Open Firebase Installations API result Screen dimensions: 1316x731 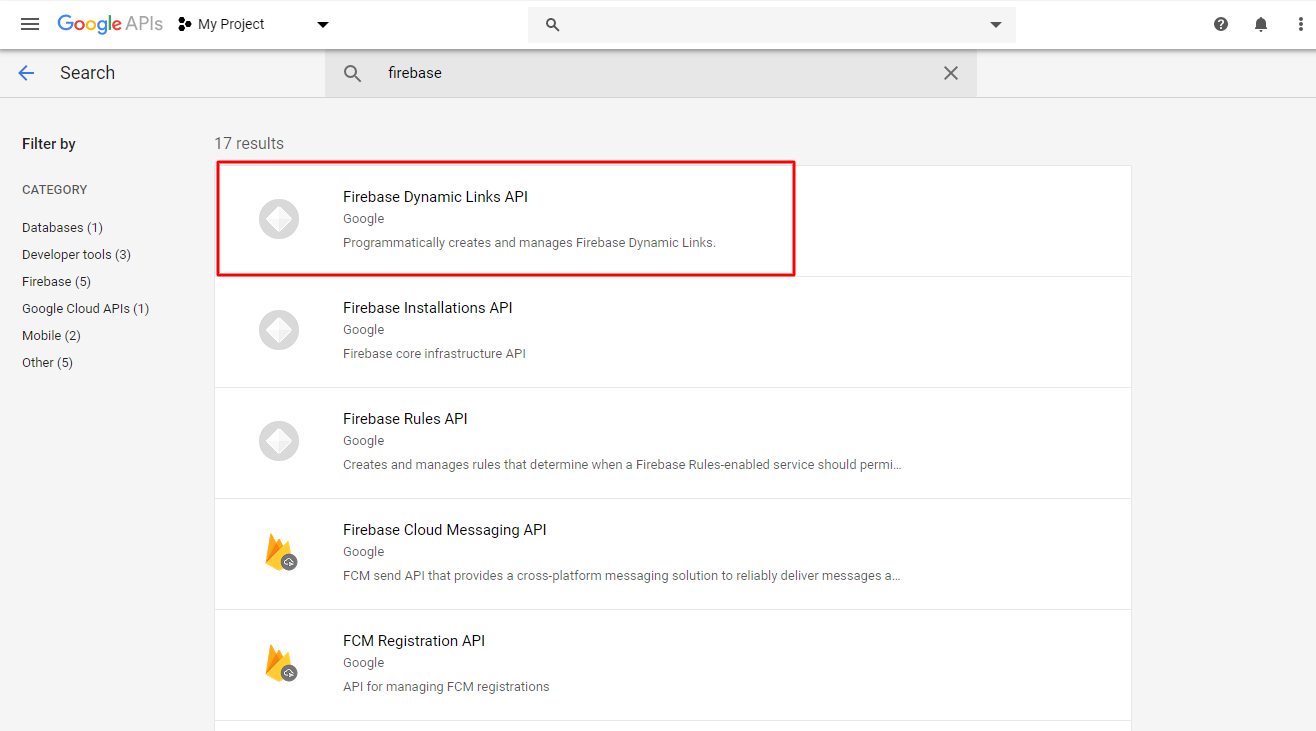click(673, 332)
